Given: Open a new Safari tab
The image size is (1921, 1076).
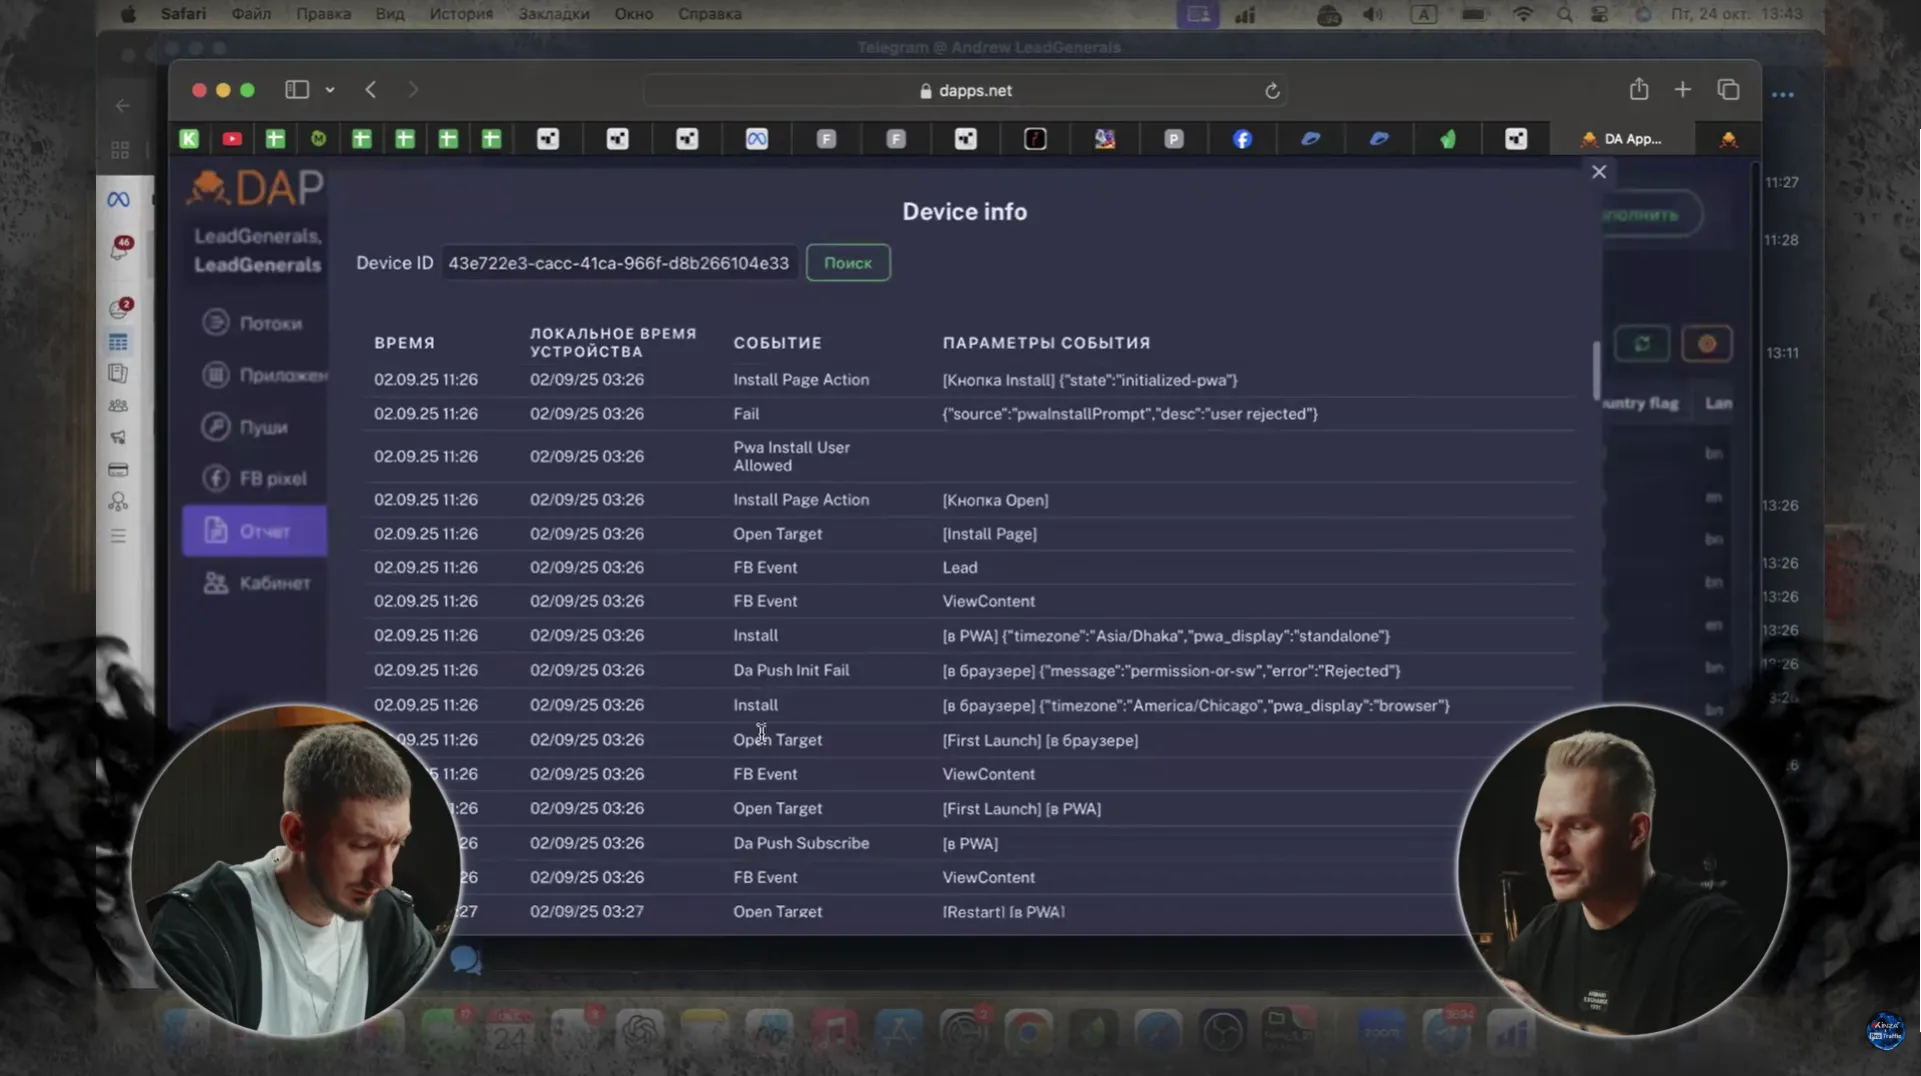Looking at the screenshot, I should [x=1683, y=89].
